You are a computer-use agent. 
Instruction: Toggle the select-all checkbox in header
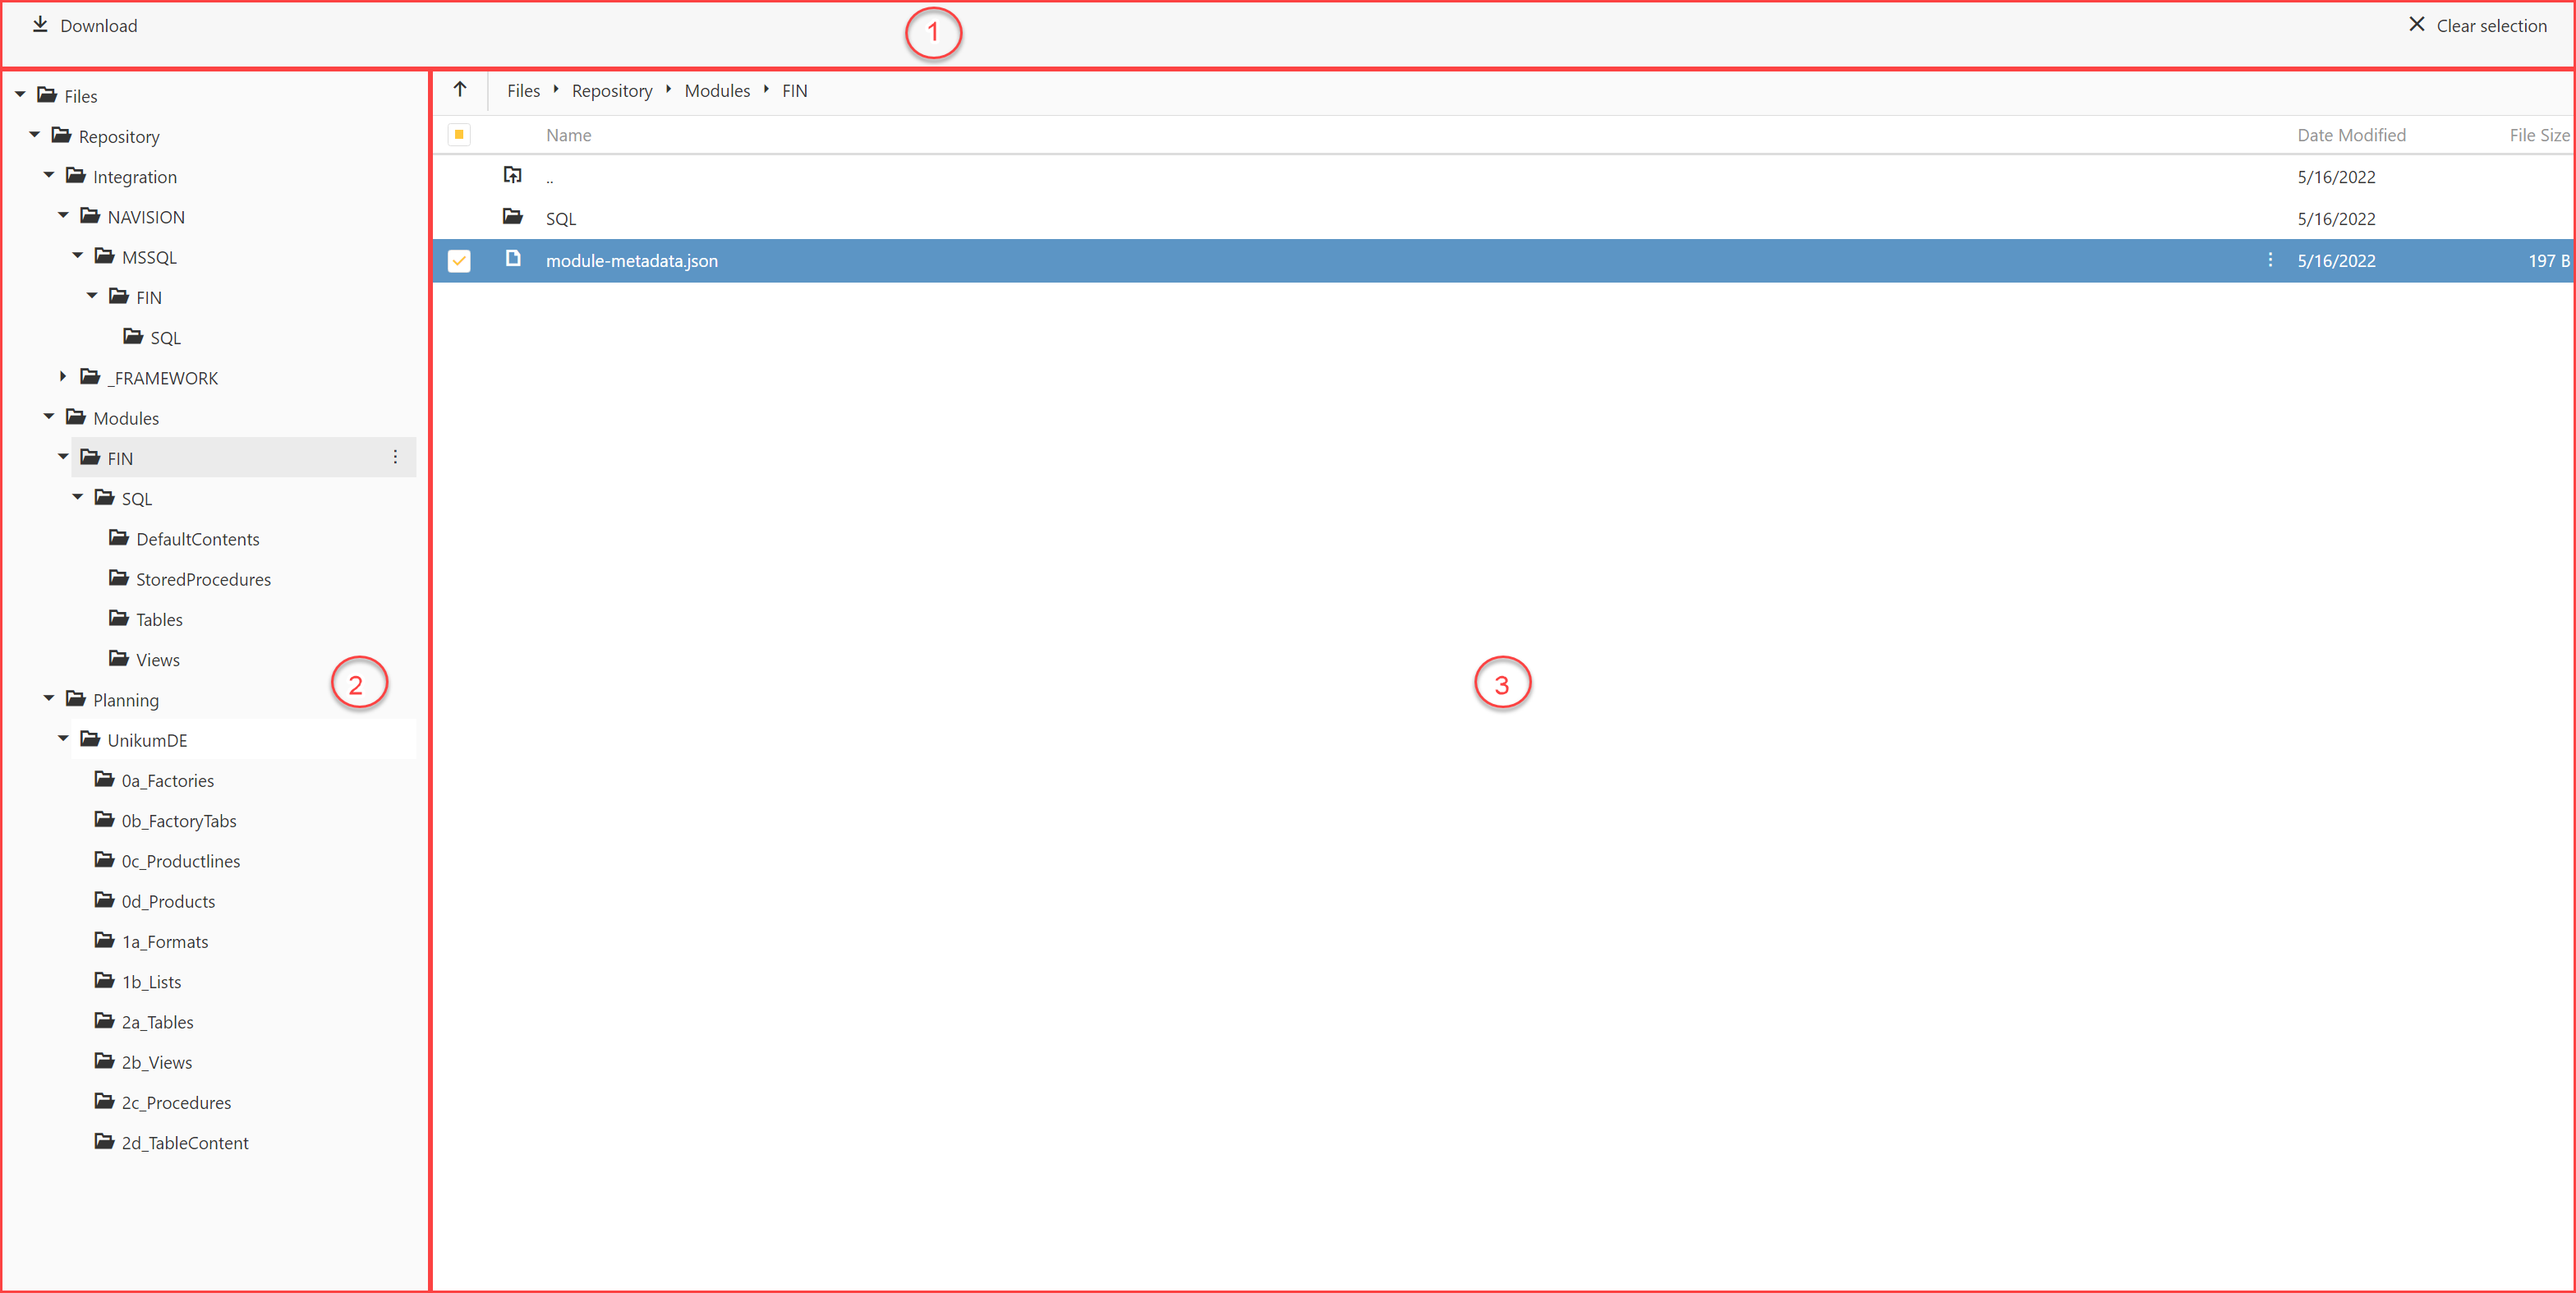tap(459, 135)
